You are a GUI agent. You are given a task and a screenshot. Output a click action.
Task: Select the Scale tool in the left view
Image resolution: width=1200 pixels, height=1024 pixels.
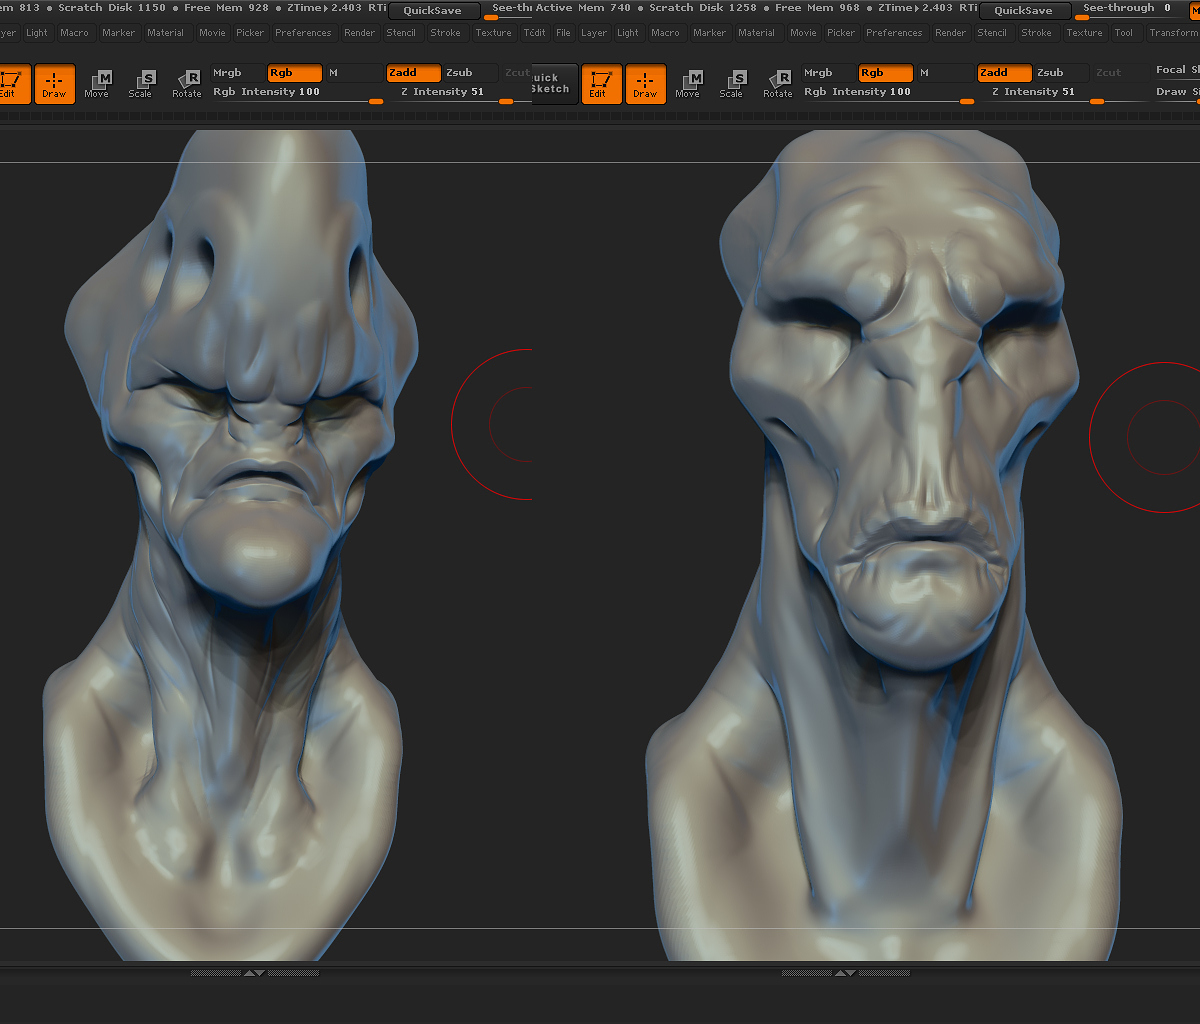click(x=141, y=84)
